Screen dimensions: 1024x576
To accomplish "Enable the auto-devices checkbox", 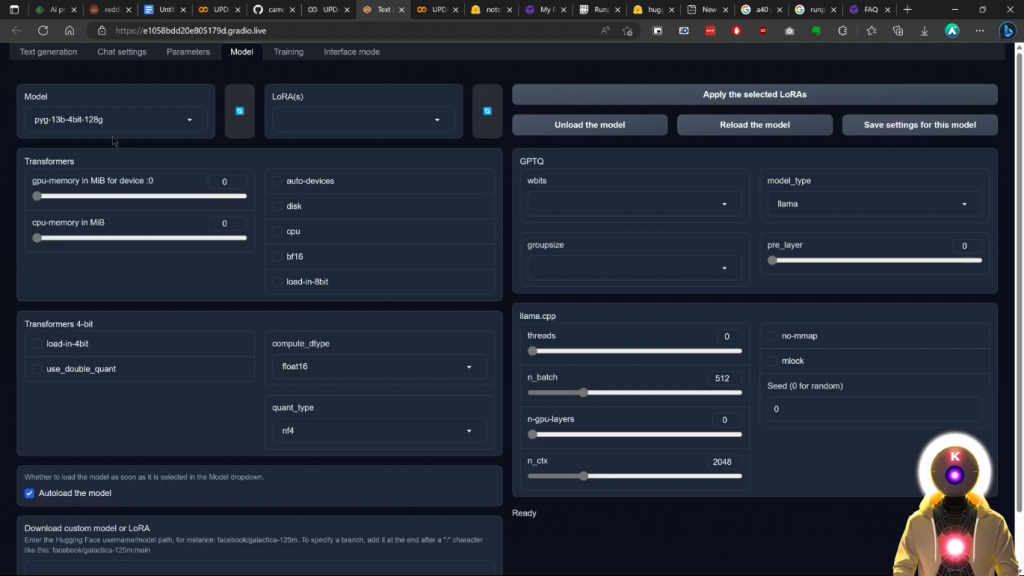I will tap(278, 181).
